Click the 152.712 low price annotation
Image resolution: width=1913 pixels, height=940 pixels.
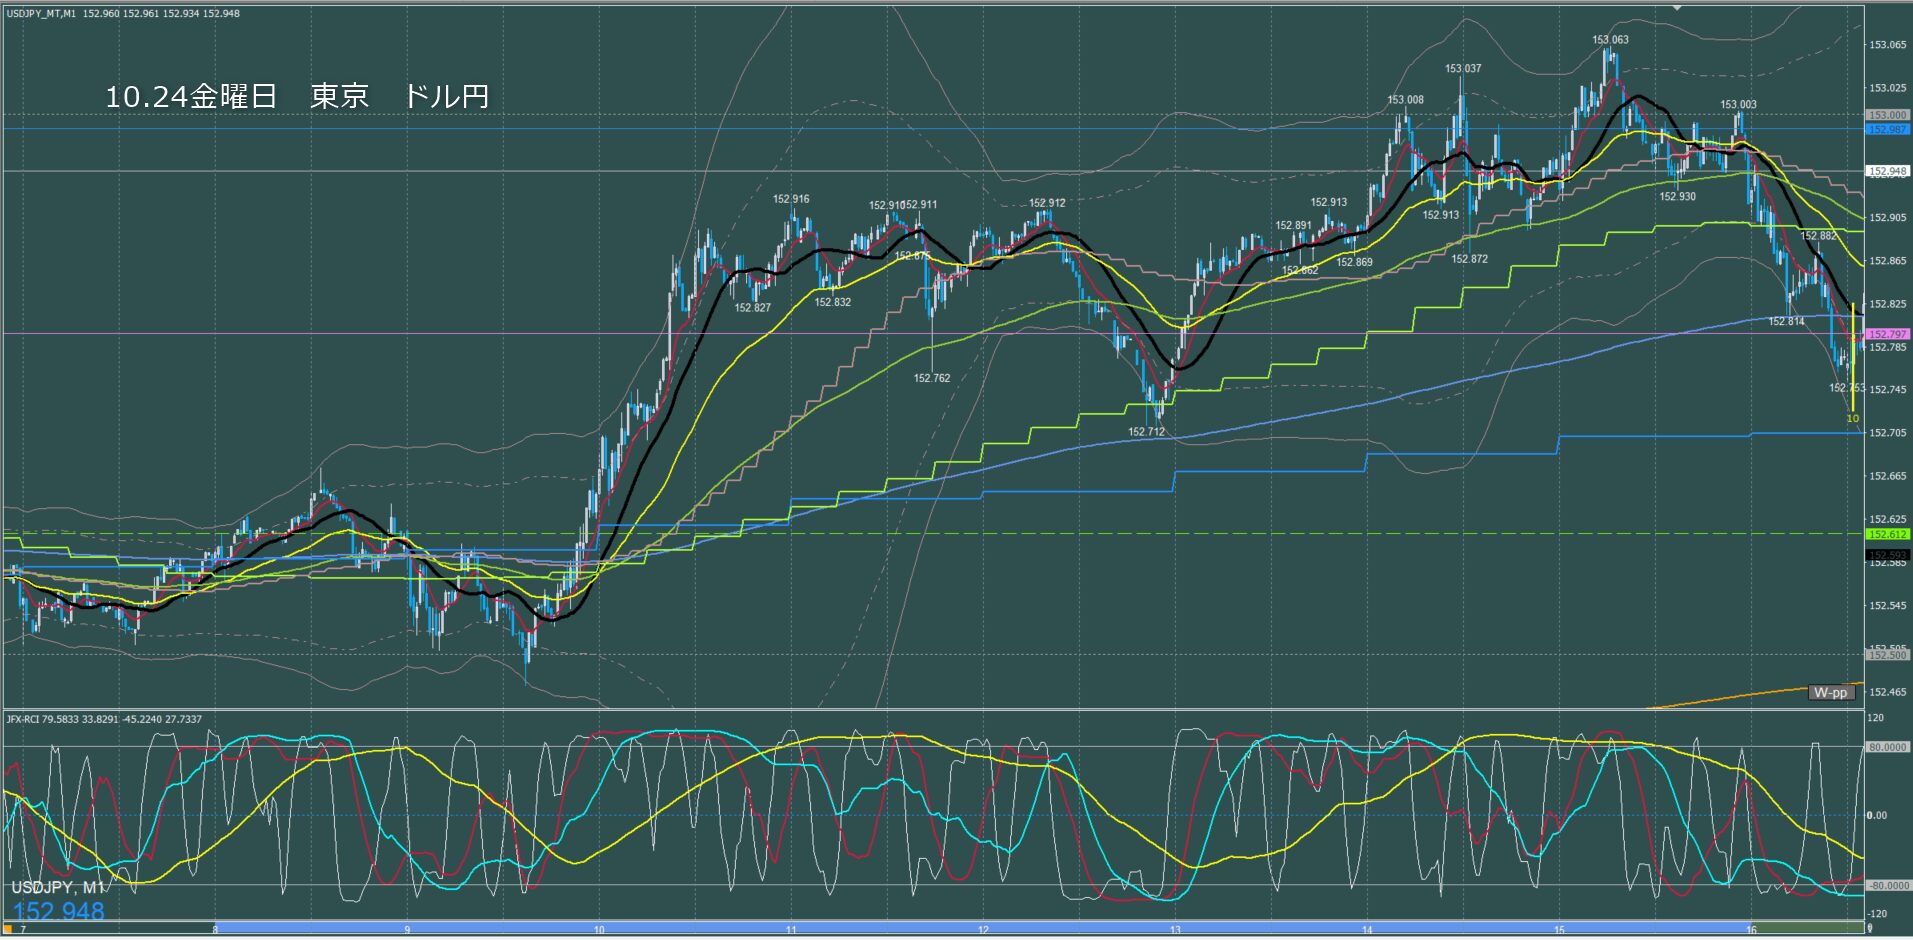click(1146, 432)
